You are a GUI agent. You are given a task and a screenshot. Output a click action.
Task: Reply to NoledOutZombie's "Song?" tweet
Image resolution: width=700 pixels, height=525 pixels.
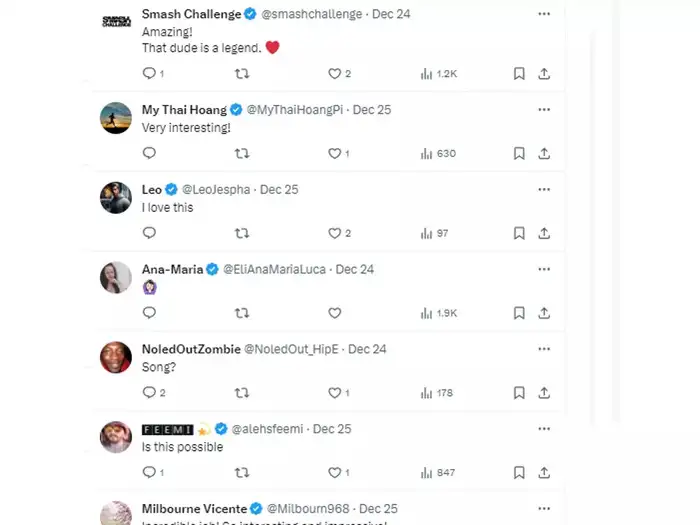(149, 393)
